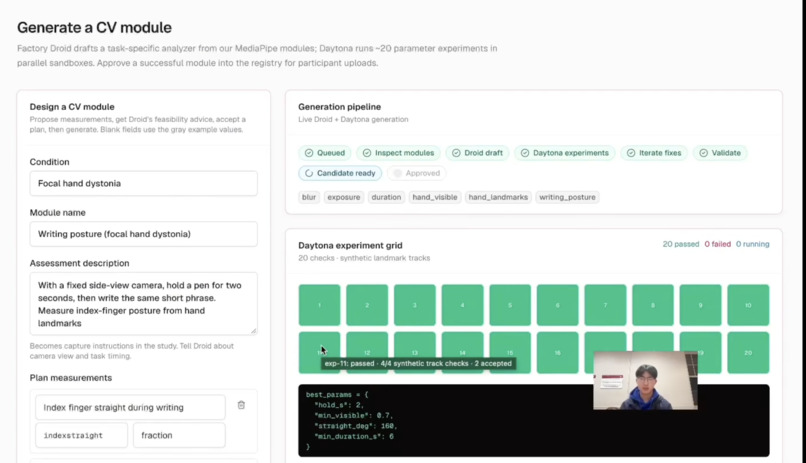
Task: Open experiment tile 20
Action: pos(748,353)
